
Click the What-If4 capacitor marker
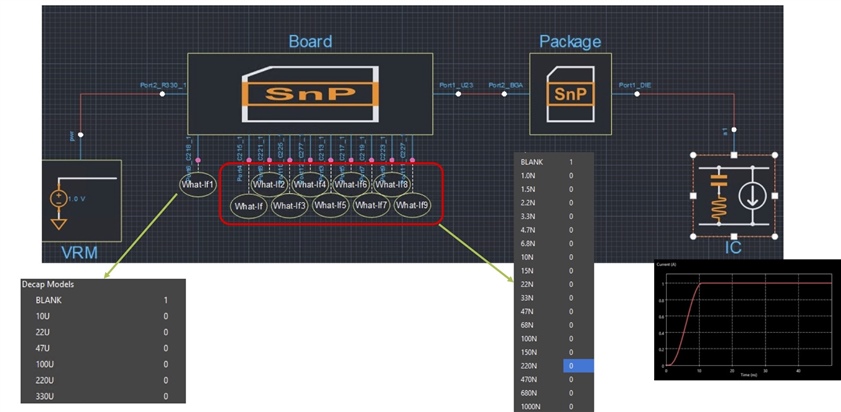click(x=310, y=184)
